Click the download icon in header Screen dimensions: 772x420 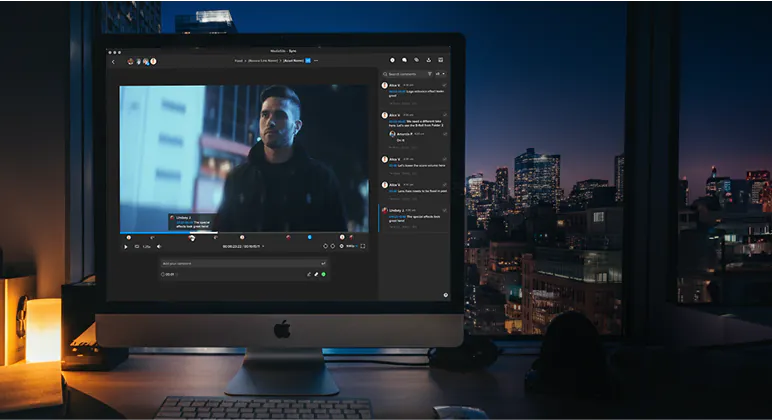pyautogui.click(x=428, y=61)
